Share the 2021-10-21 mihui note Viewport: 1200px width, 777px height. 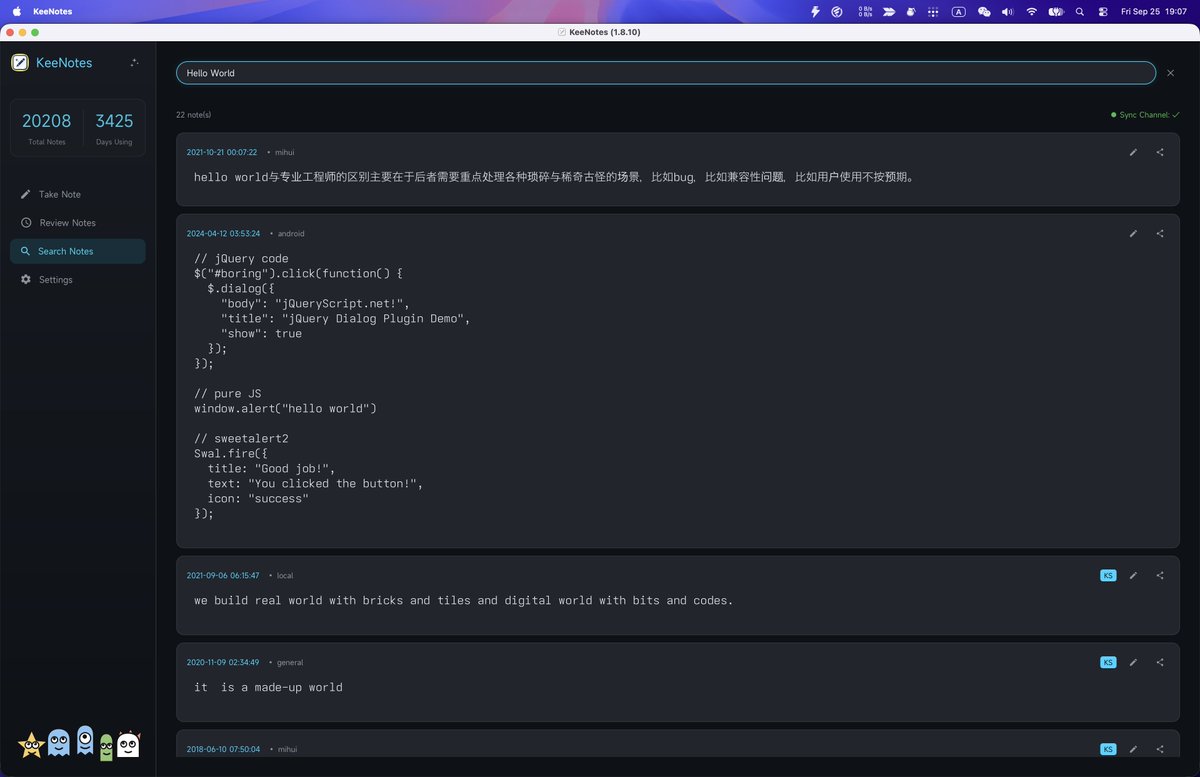point(1160,152)
